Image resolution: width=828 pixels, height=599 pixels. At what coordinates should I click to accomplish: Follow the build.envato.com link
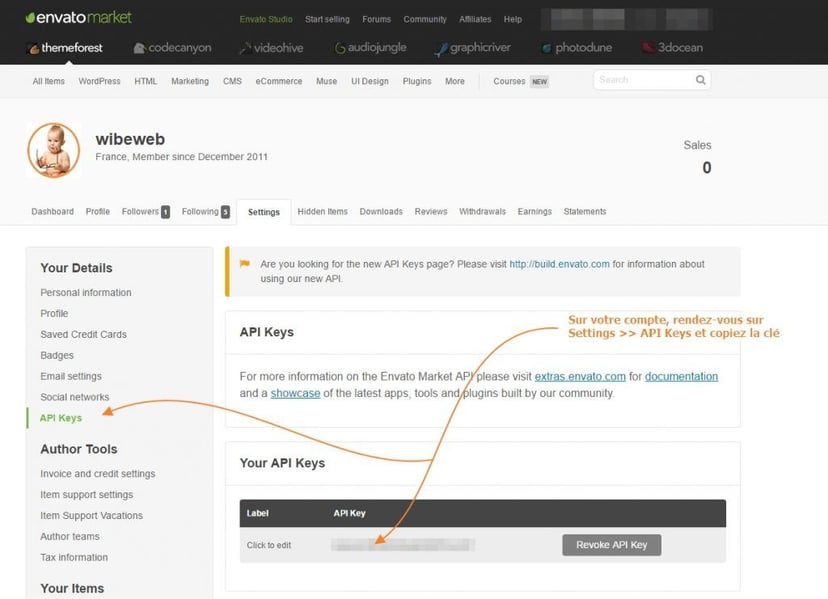click(559, 264)
